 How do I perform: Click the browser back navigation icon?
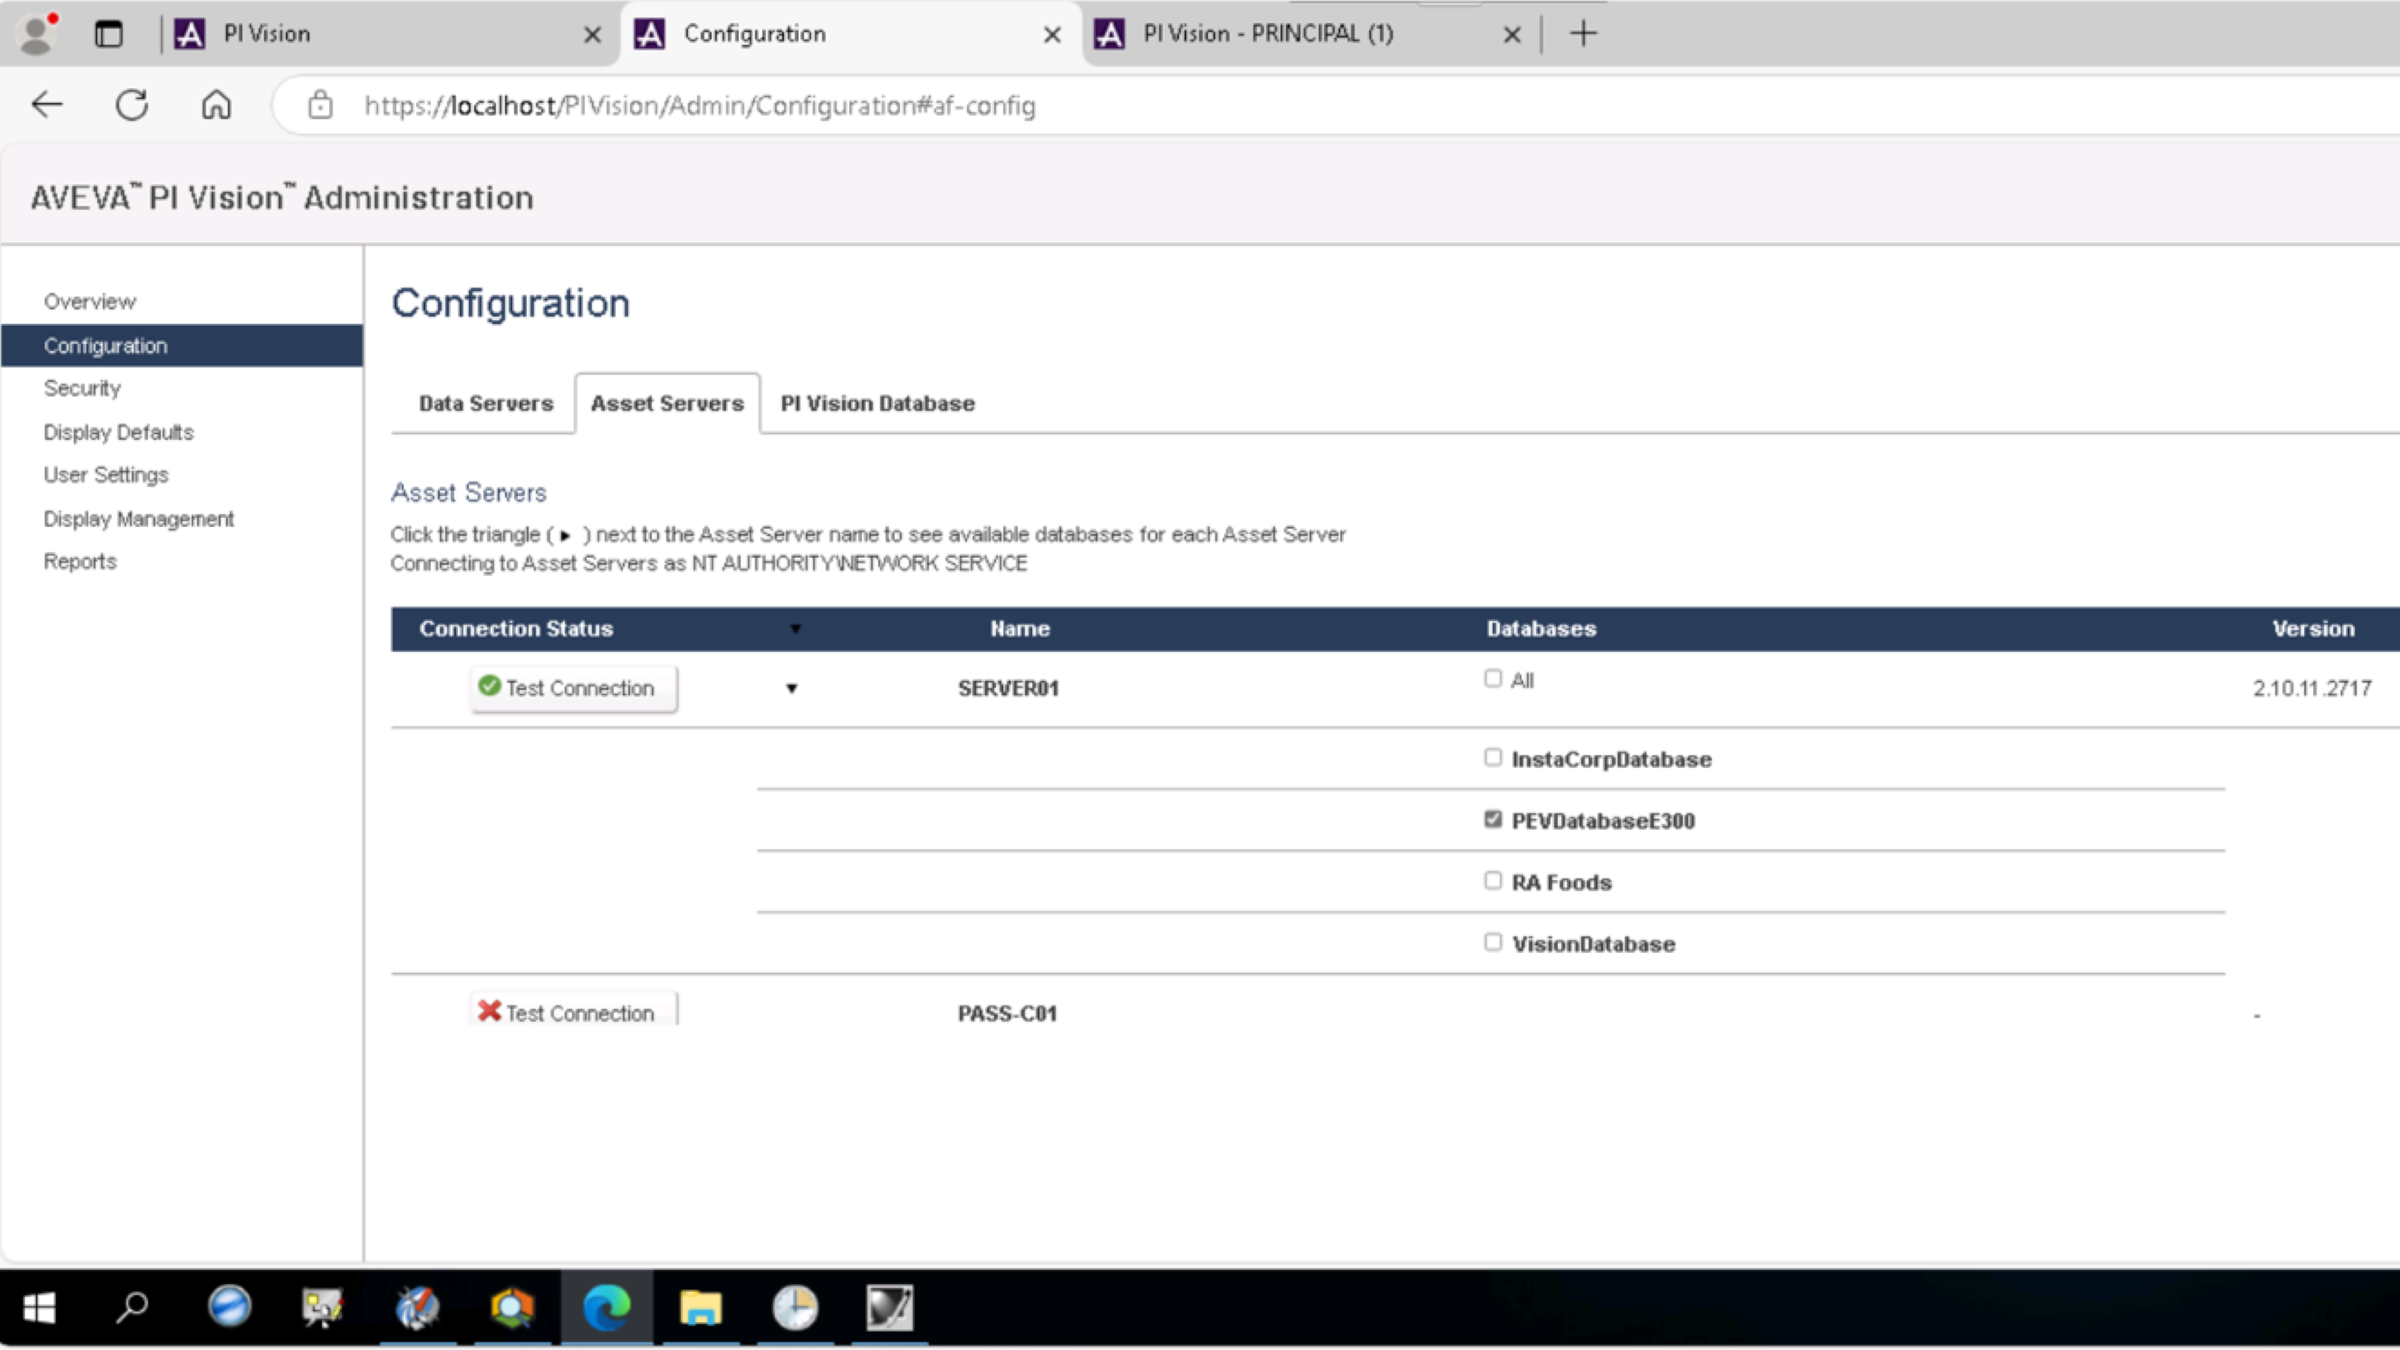(46, 105)
